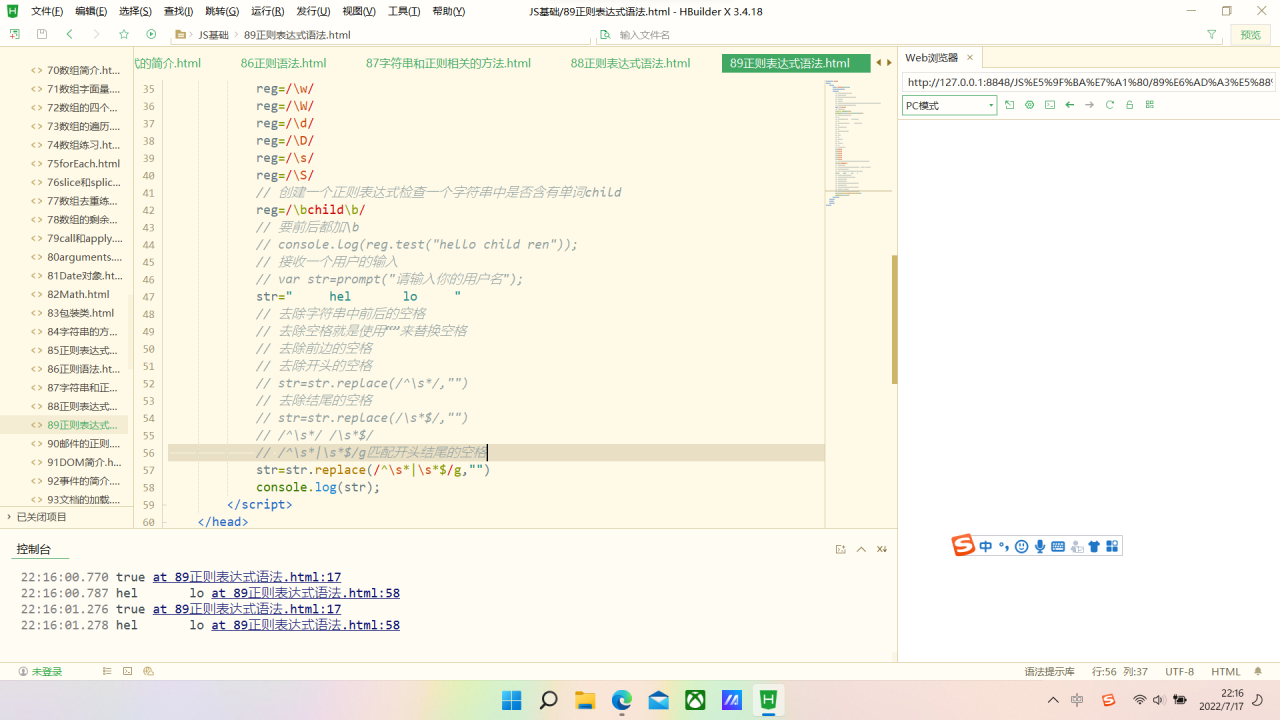1280x720 pixels.
Task: Open the 选择(S) menu
Action: [135, 11]
